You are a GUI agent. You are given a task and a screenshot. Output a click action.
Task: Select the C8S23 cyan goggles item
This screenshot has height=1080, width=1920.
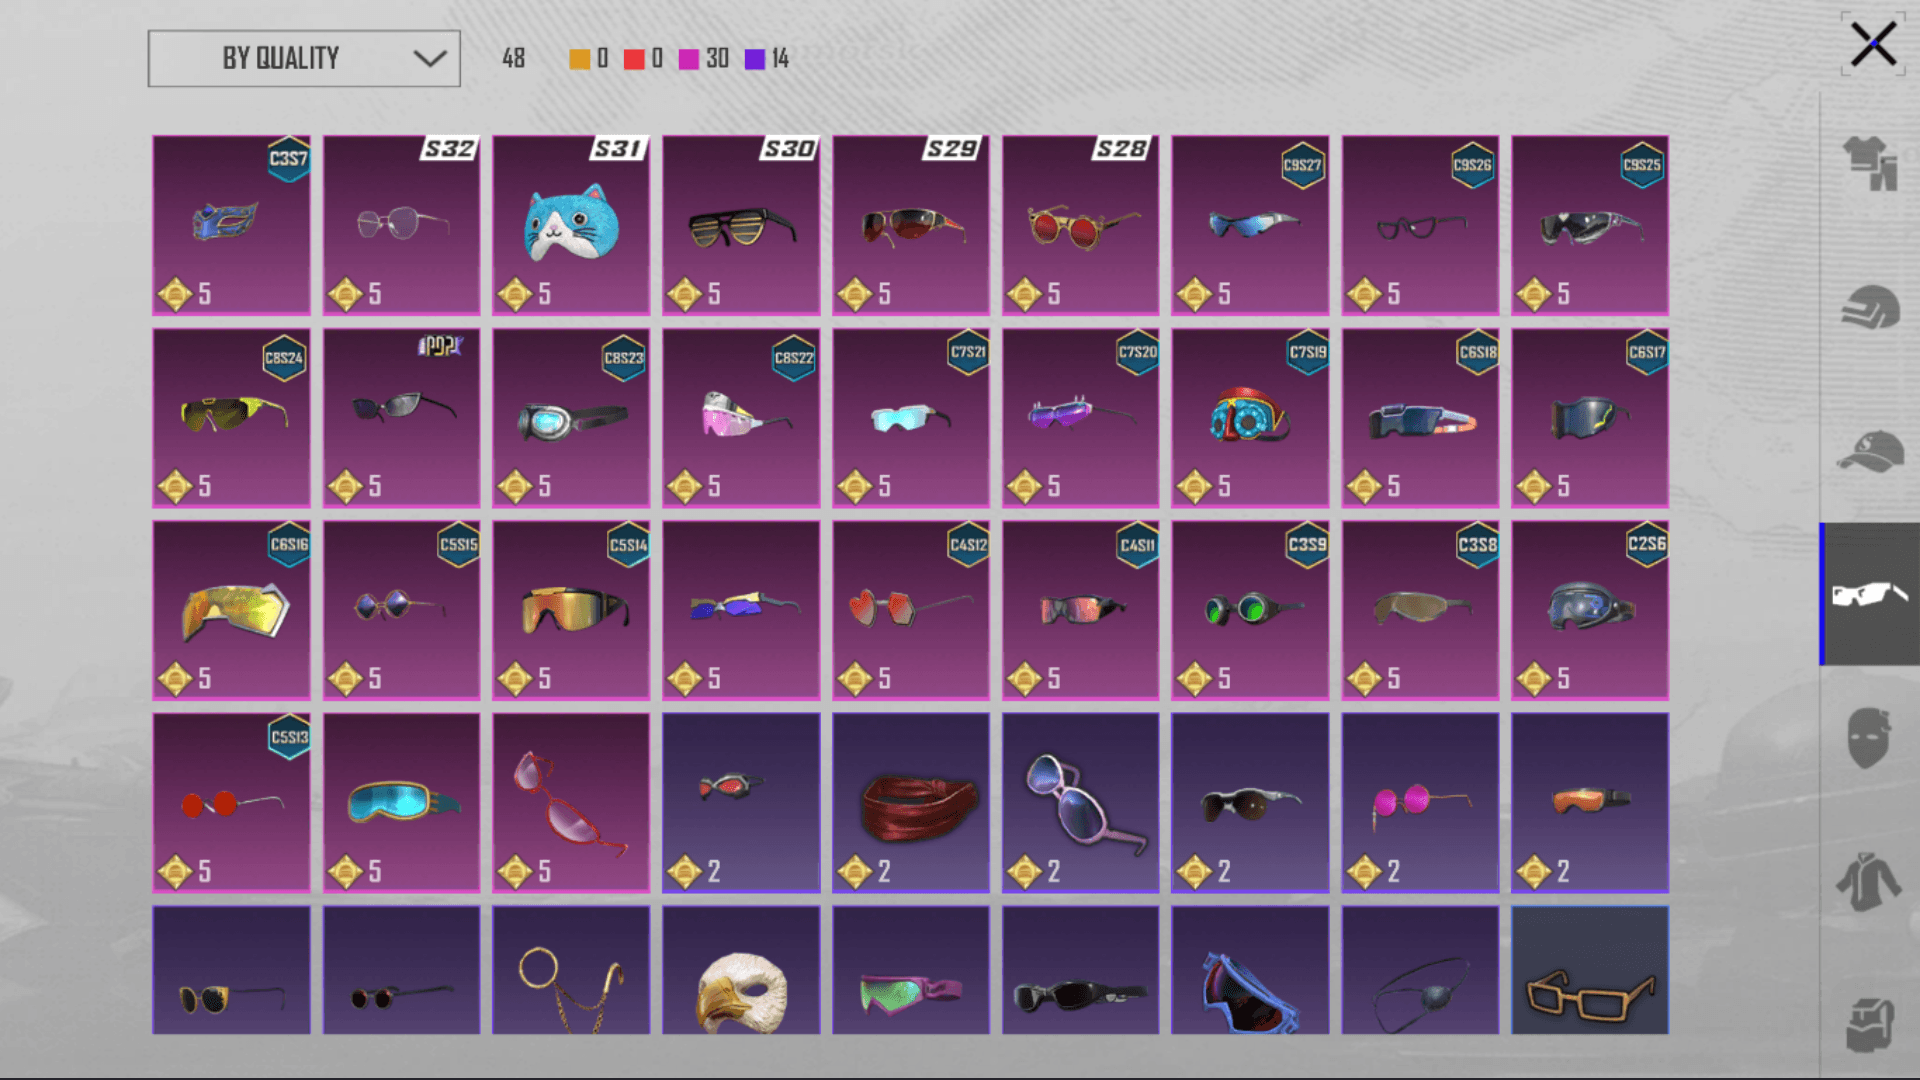pyautogui.click(x=571, y=418)
